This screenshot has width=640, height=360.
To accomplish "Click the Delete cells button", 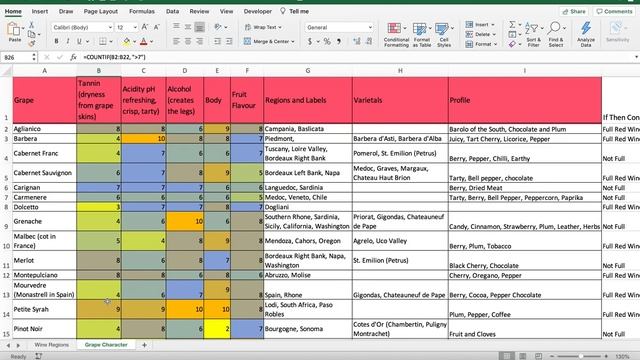I will point(480,34).
